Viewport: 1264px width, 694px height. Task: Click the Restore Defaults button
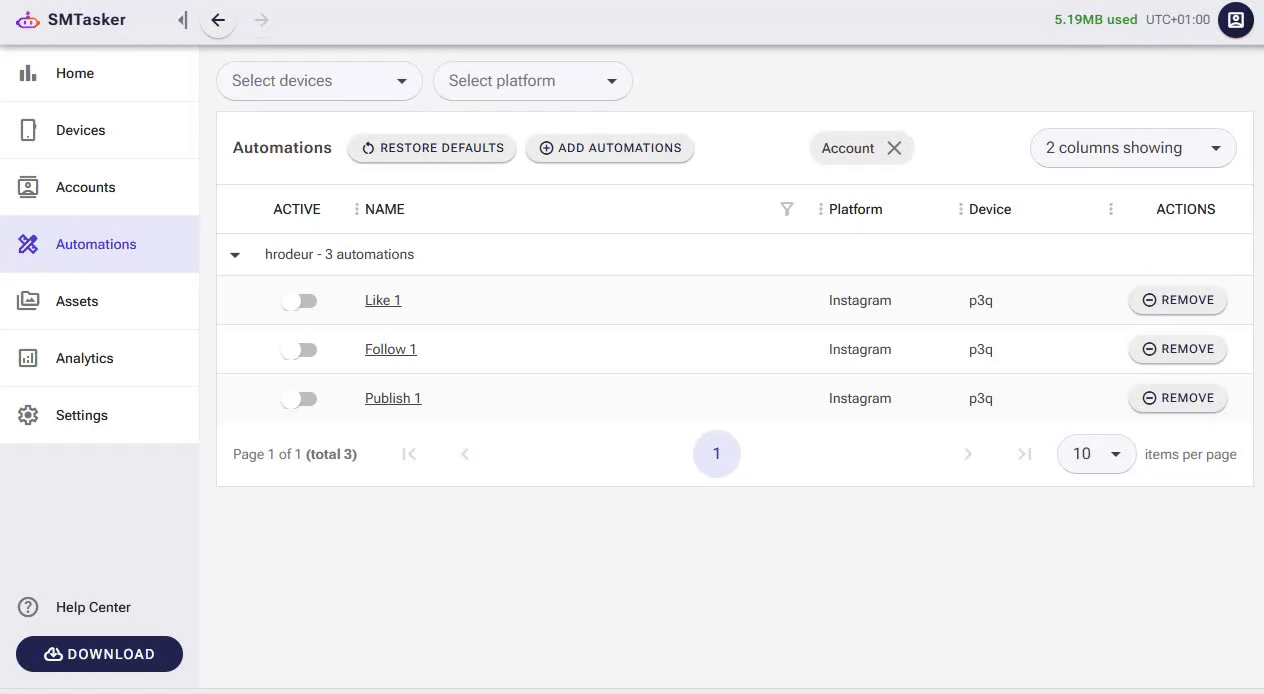coord(432,148)
